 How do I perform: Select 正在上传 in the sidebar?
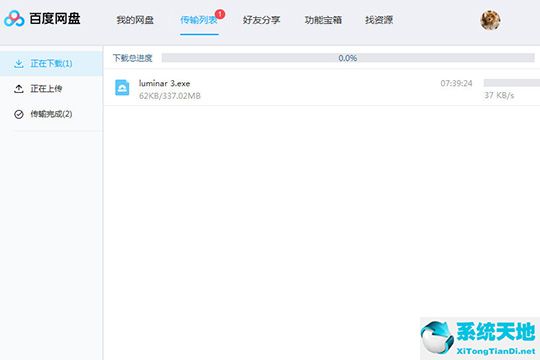tap(51, 89)
